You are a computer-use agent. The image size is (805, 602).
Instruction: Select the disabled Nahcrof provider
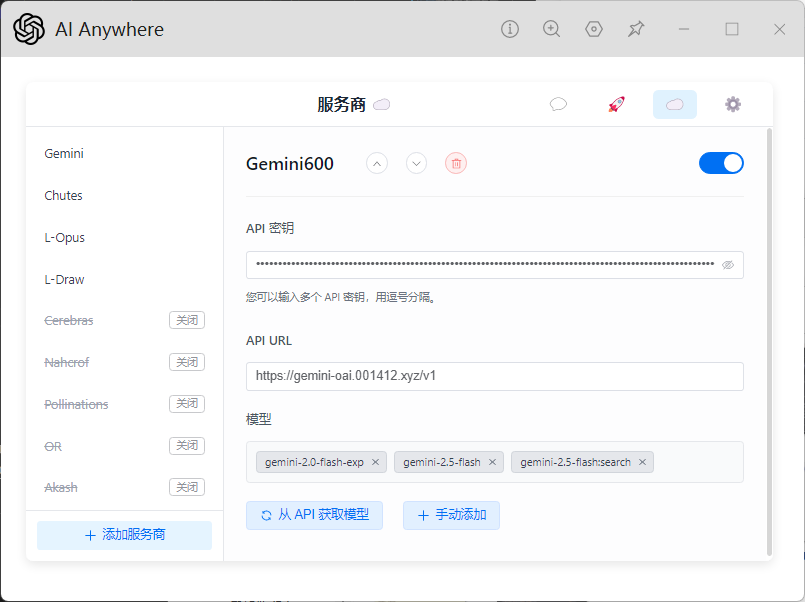tap(67, 363)
